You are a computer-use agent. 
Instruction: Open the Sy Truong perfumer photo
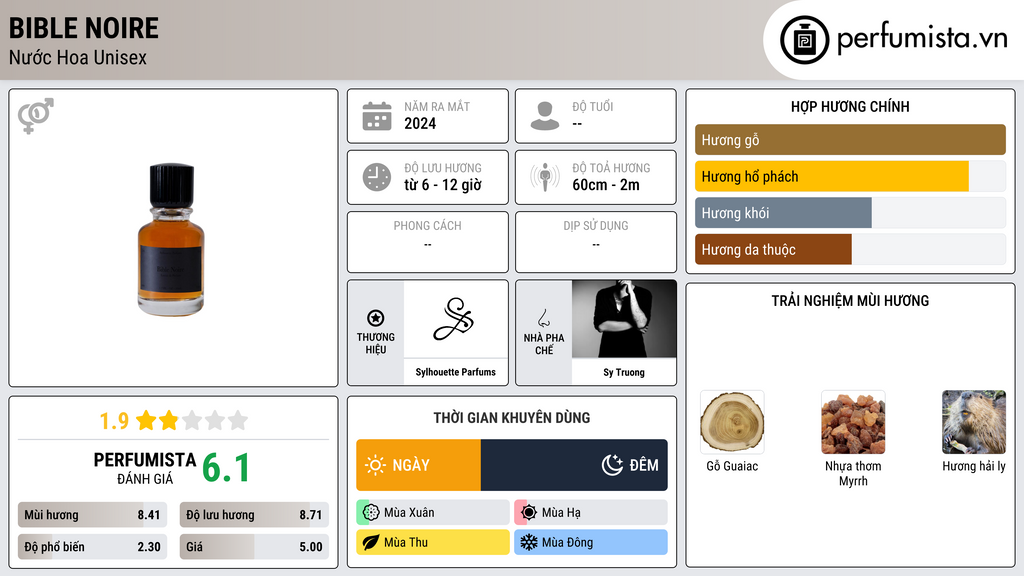(x=624, y=319)
